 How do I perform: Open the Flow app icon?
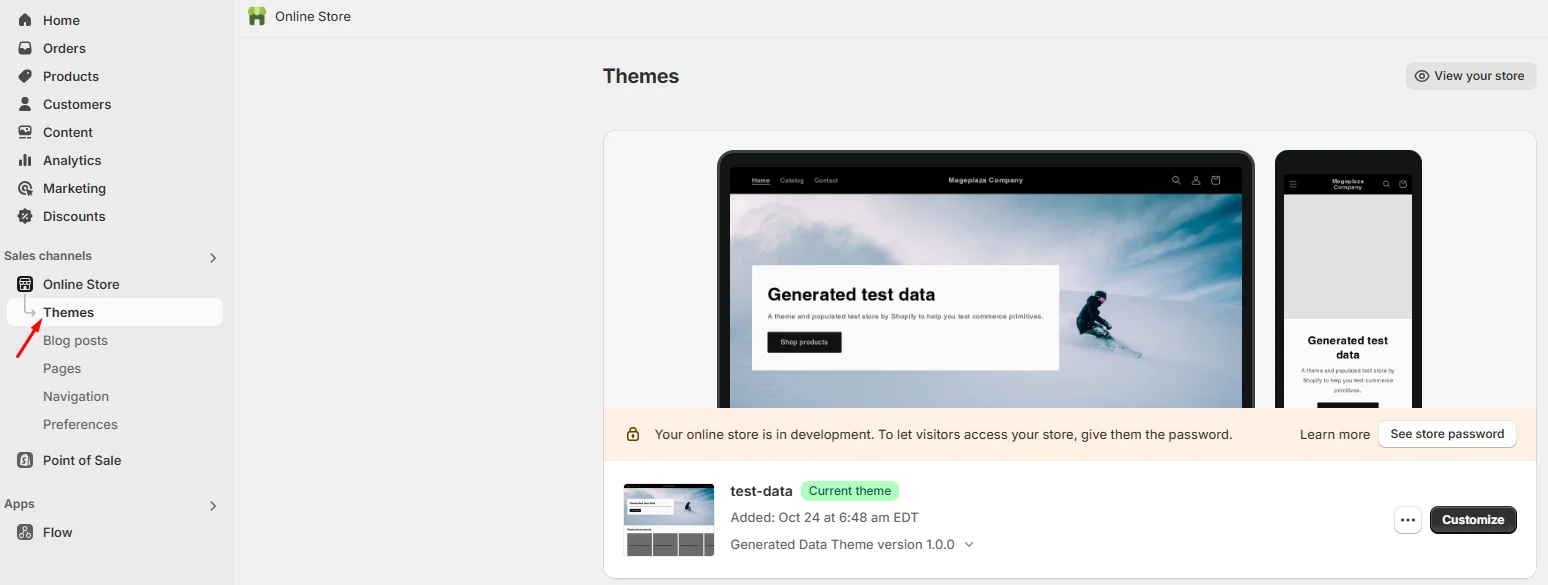point(25,532)
